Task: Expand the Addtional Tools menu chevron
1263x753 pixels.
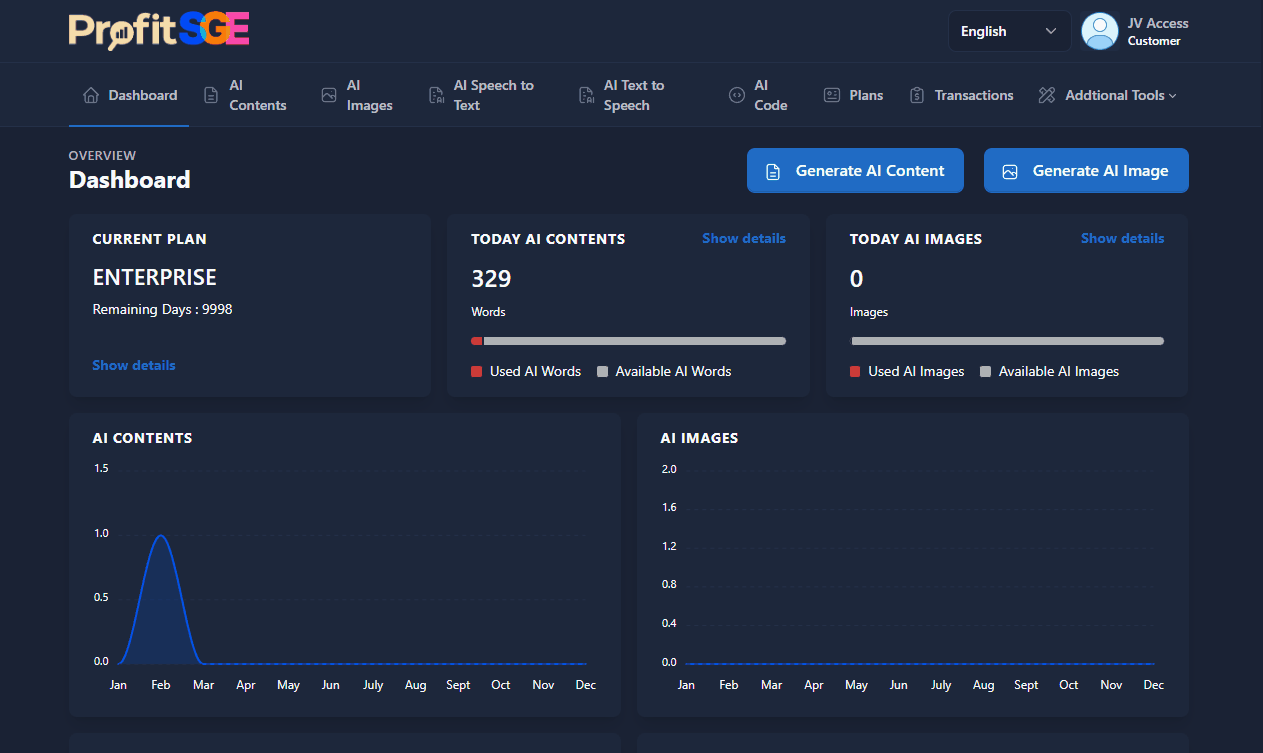Action: (x=1173, y=96)
